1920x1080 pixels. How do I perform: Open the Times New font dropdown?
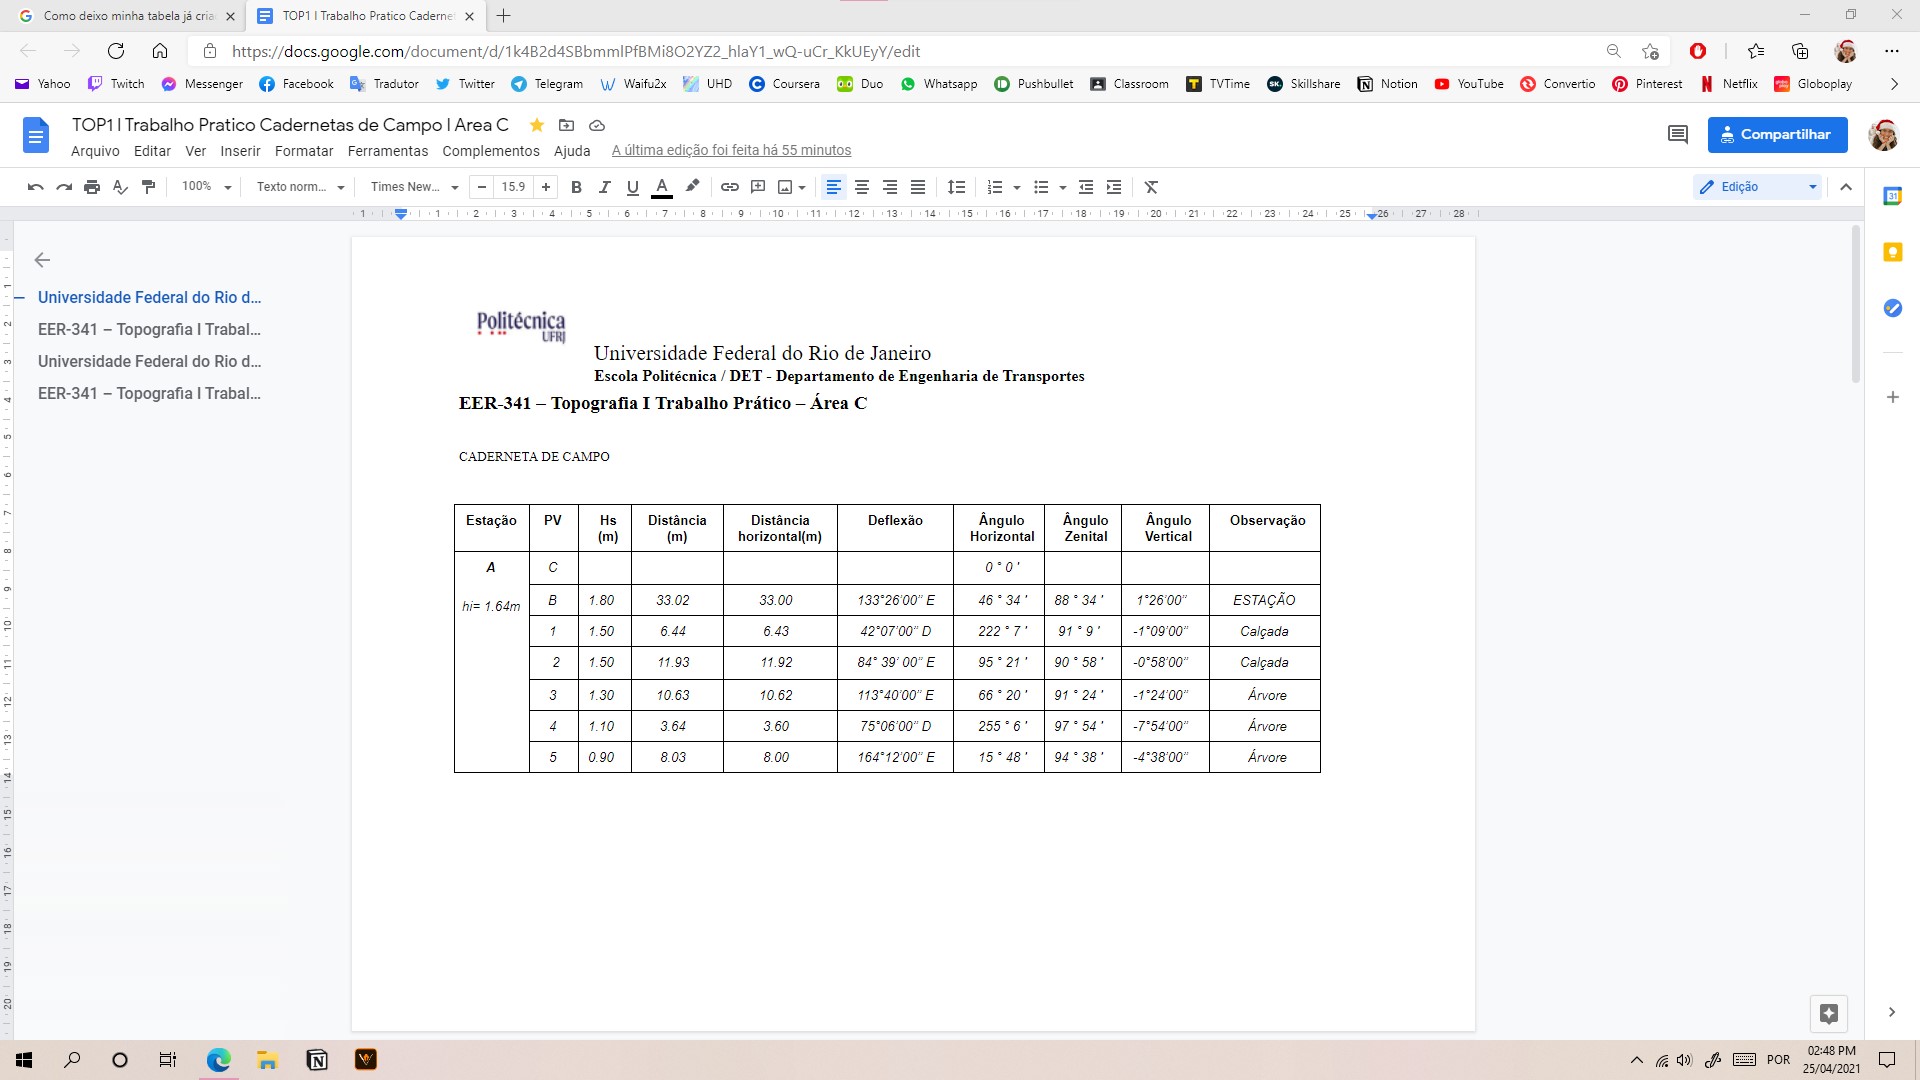click(x=413, y=187)
